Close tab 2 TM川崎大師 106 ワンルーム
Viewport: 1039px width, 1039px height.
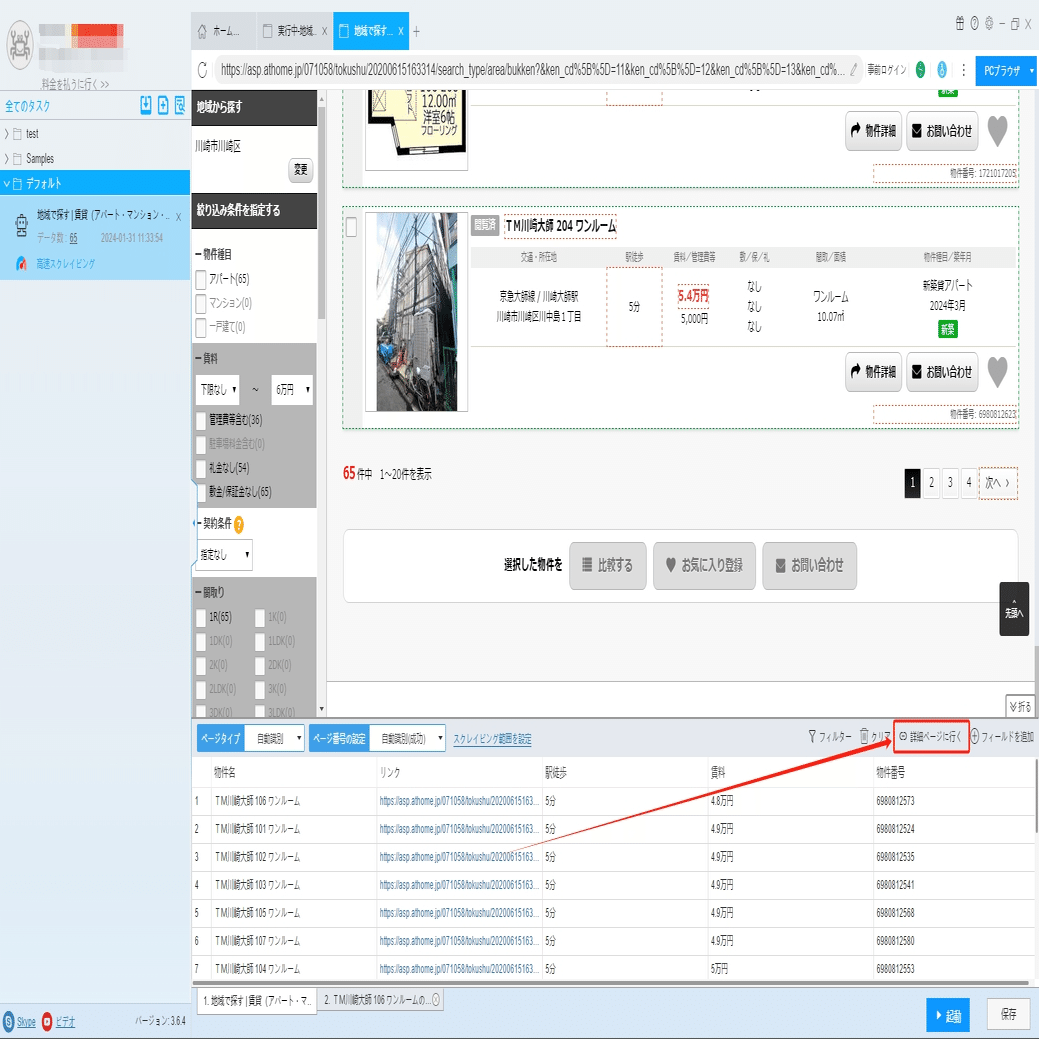[436, 999]
